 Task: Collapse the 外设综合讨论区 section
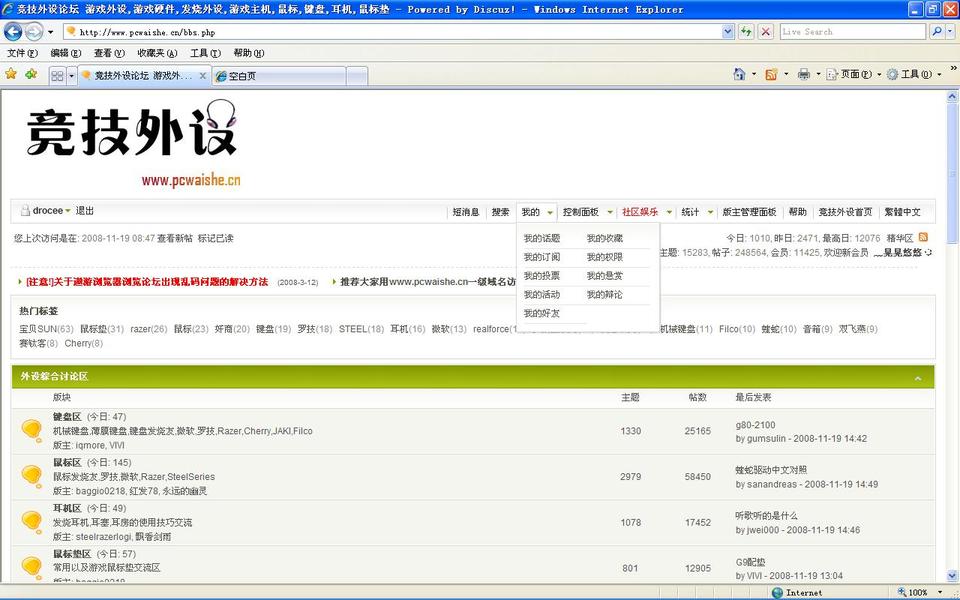click(918, 378)
